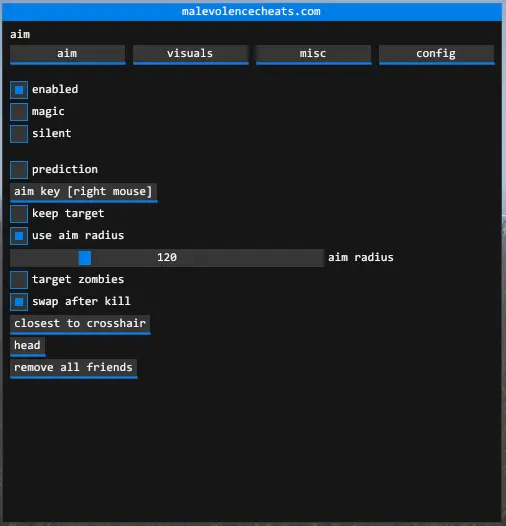Turn off swap after kill
Image resolution: width=506 pixels, height=526 pixels.
[x=19, y=302]
